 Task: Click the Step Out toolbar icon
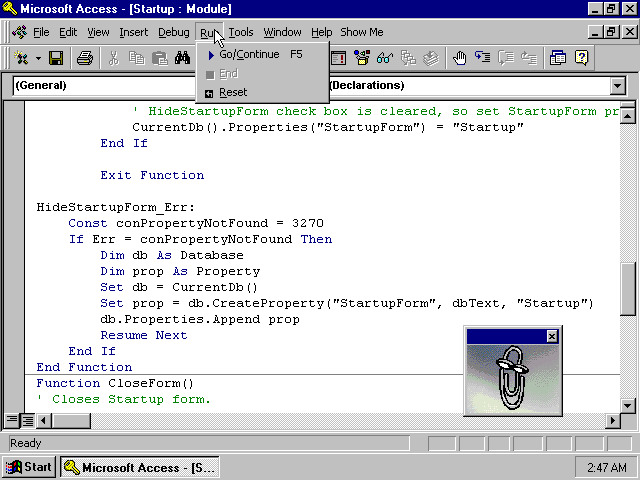[529, 58]
